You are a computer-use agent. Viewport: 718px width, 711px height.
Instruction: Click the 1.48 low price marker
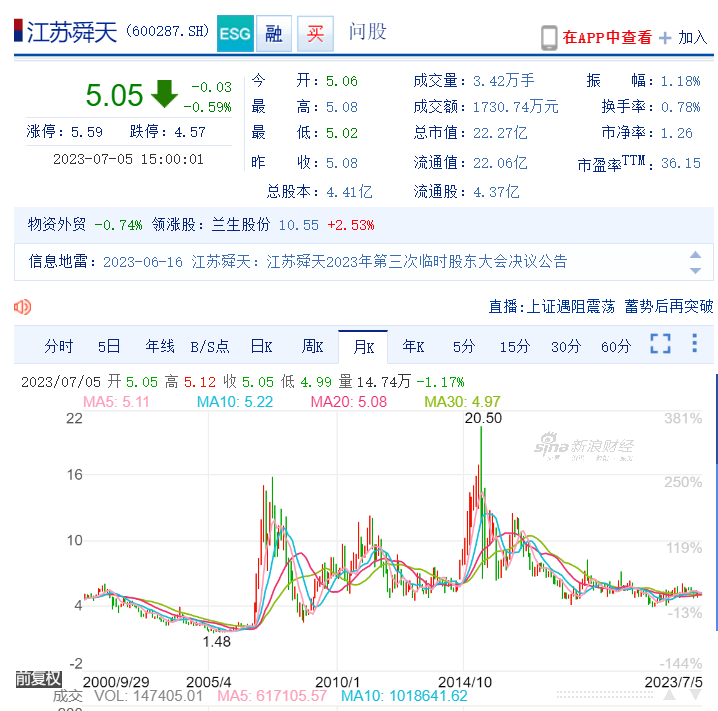[217, 642]
